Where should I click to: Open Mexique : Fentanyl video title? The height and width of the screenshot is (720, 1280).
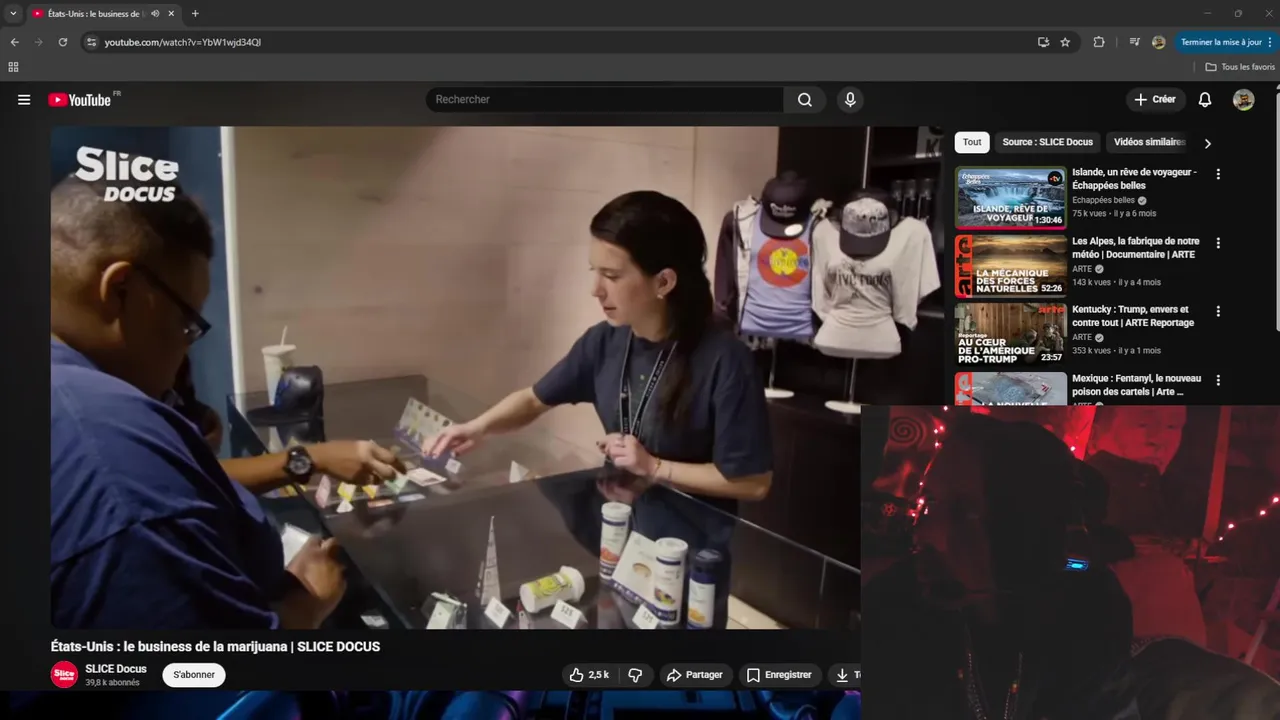pos(1136,385)
